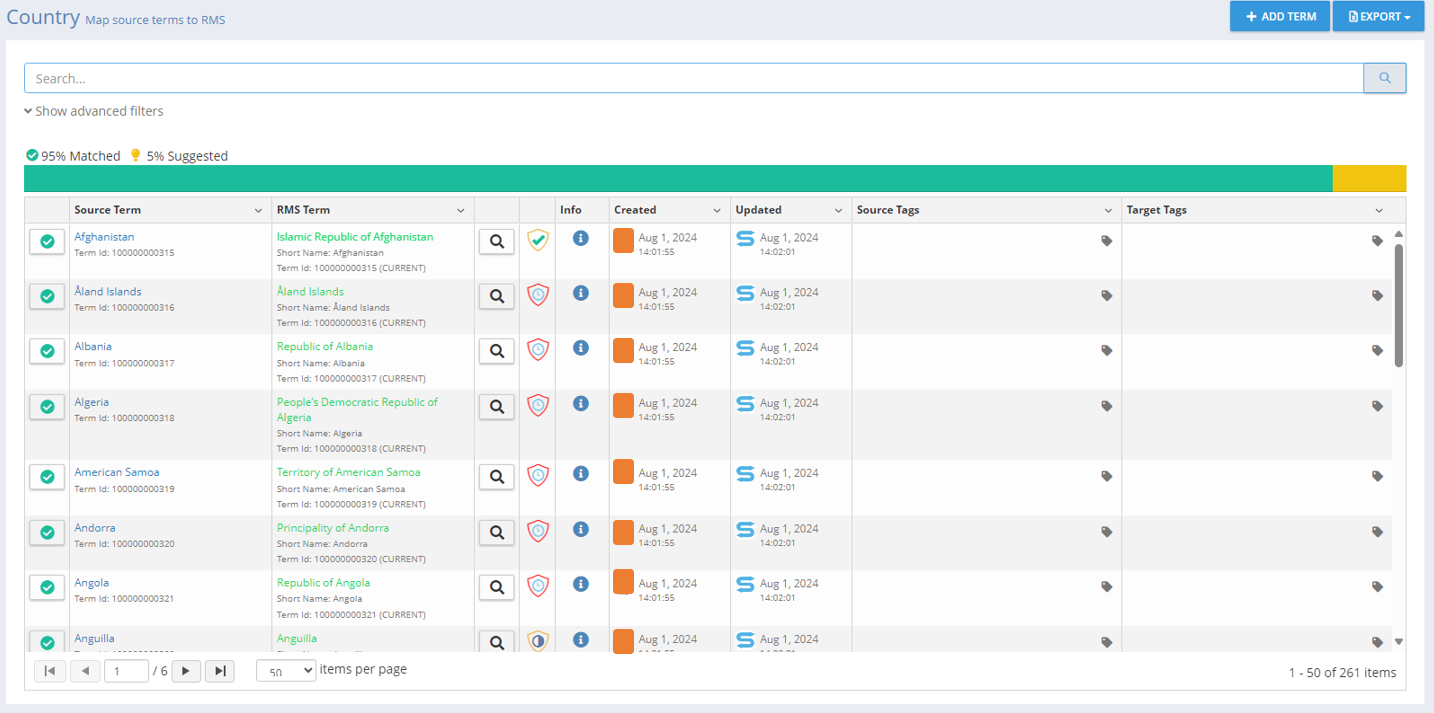Viewport: 1434px width, 713px height.
Task: Toggle matched checkmark for American Samoa row
Action: coord(47,477)
